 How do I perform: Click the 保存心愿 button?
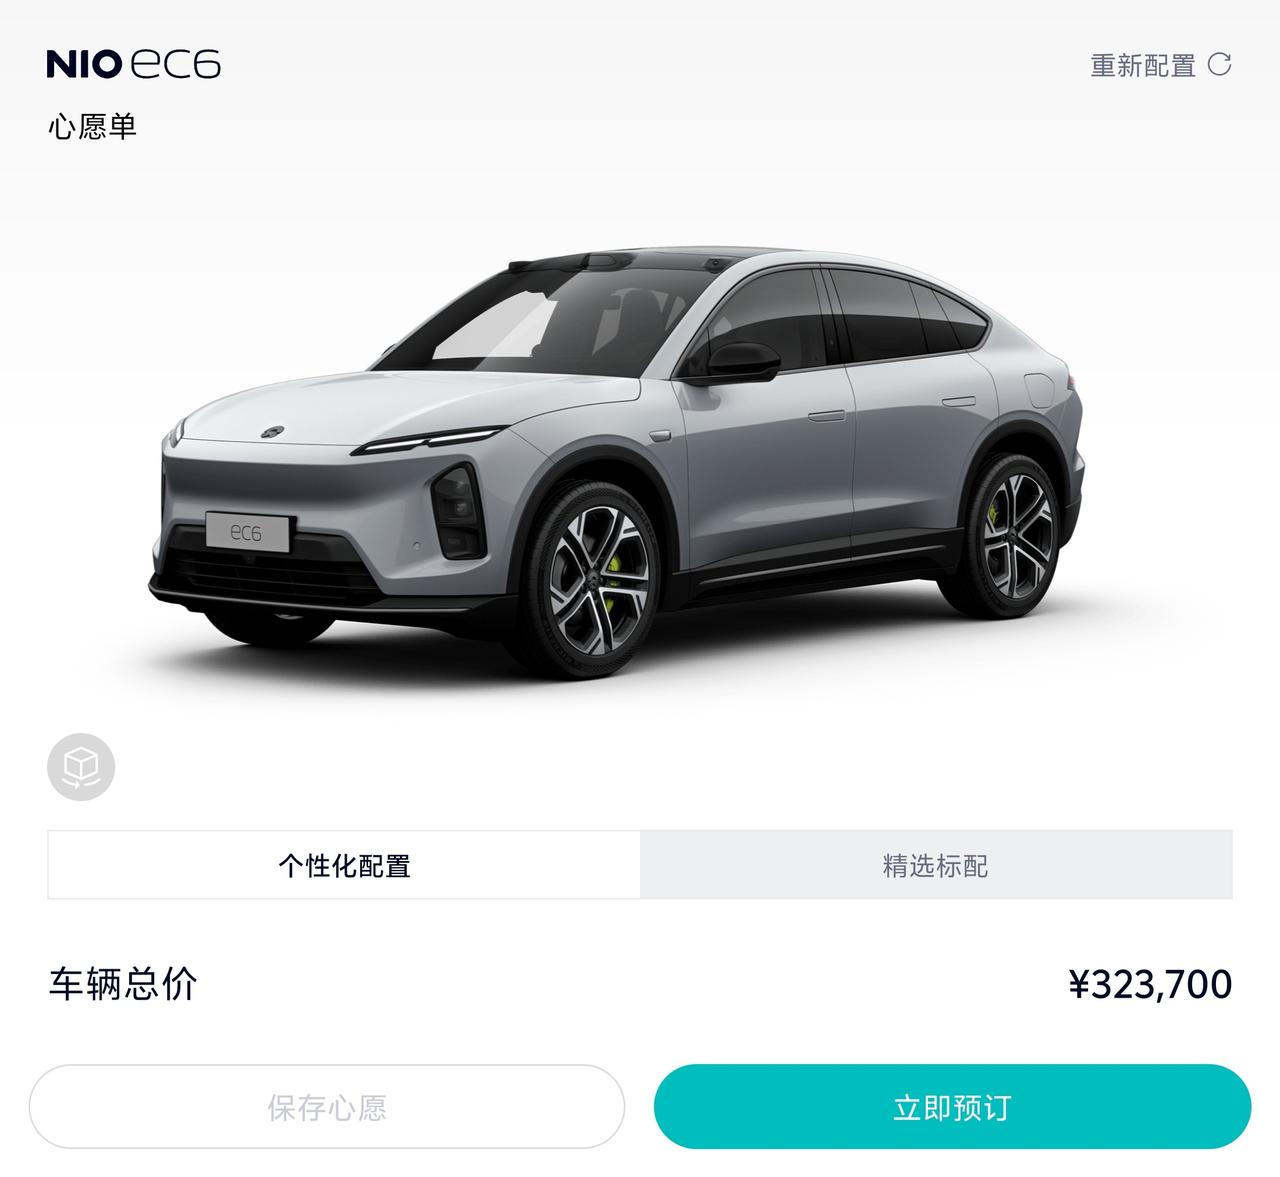tap(327, 1107)
